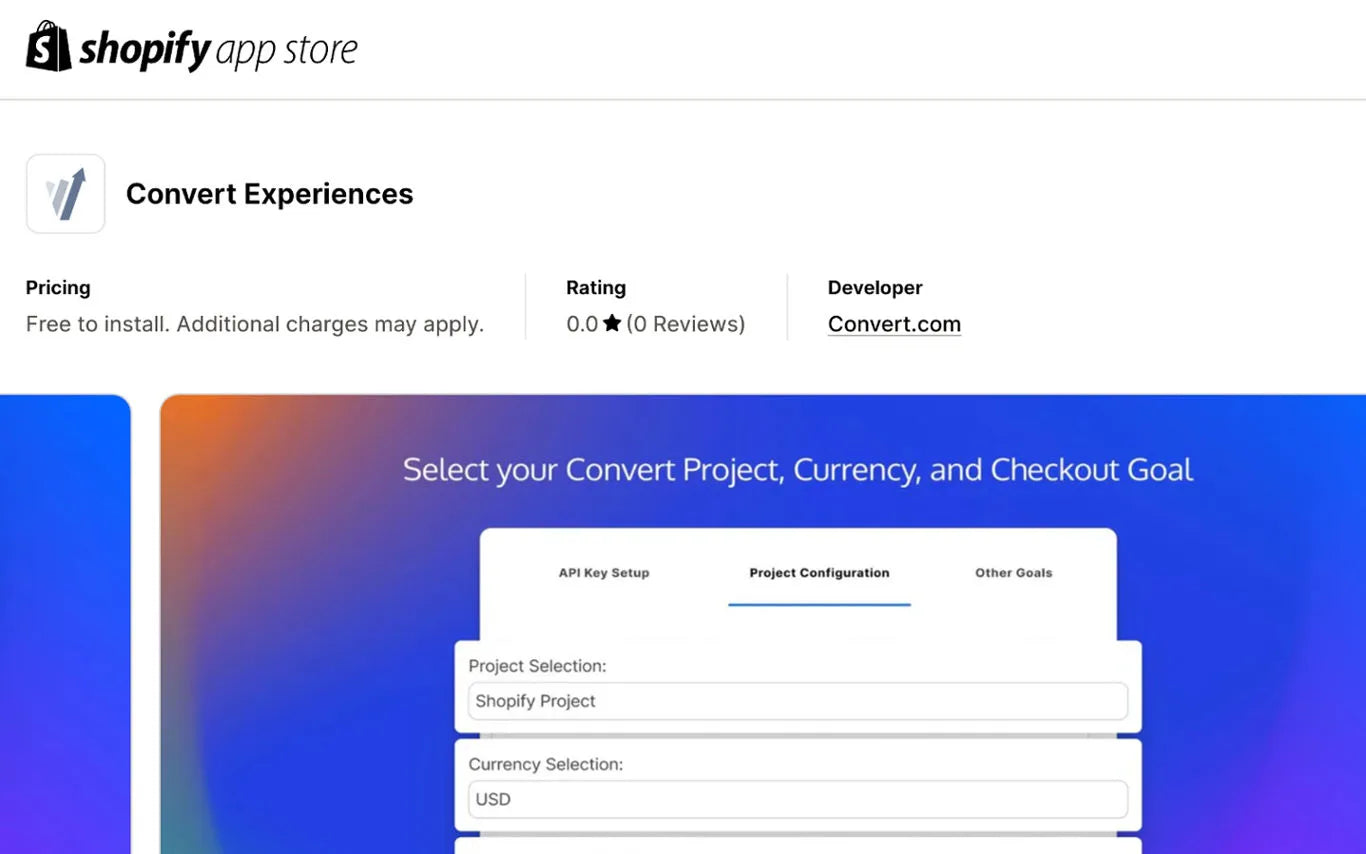Open the USD currency selection dropdown

[798, 799]
